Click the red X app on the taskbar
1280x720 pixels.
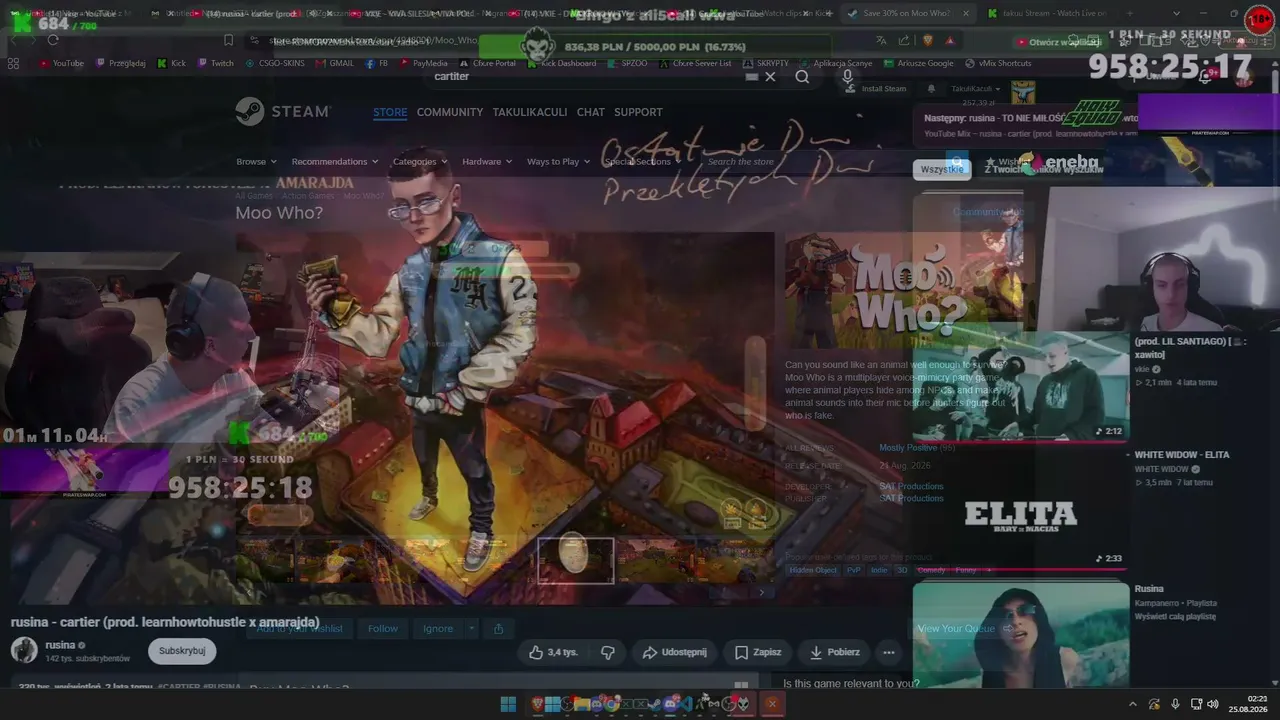tap(771, 704)
